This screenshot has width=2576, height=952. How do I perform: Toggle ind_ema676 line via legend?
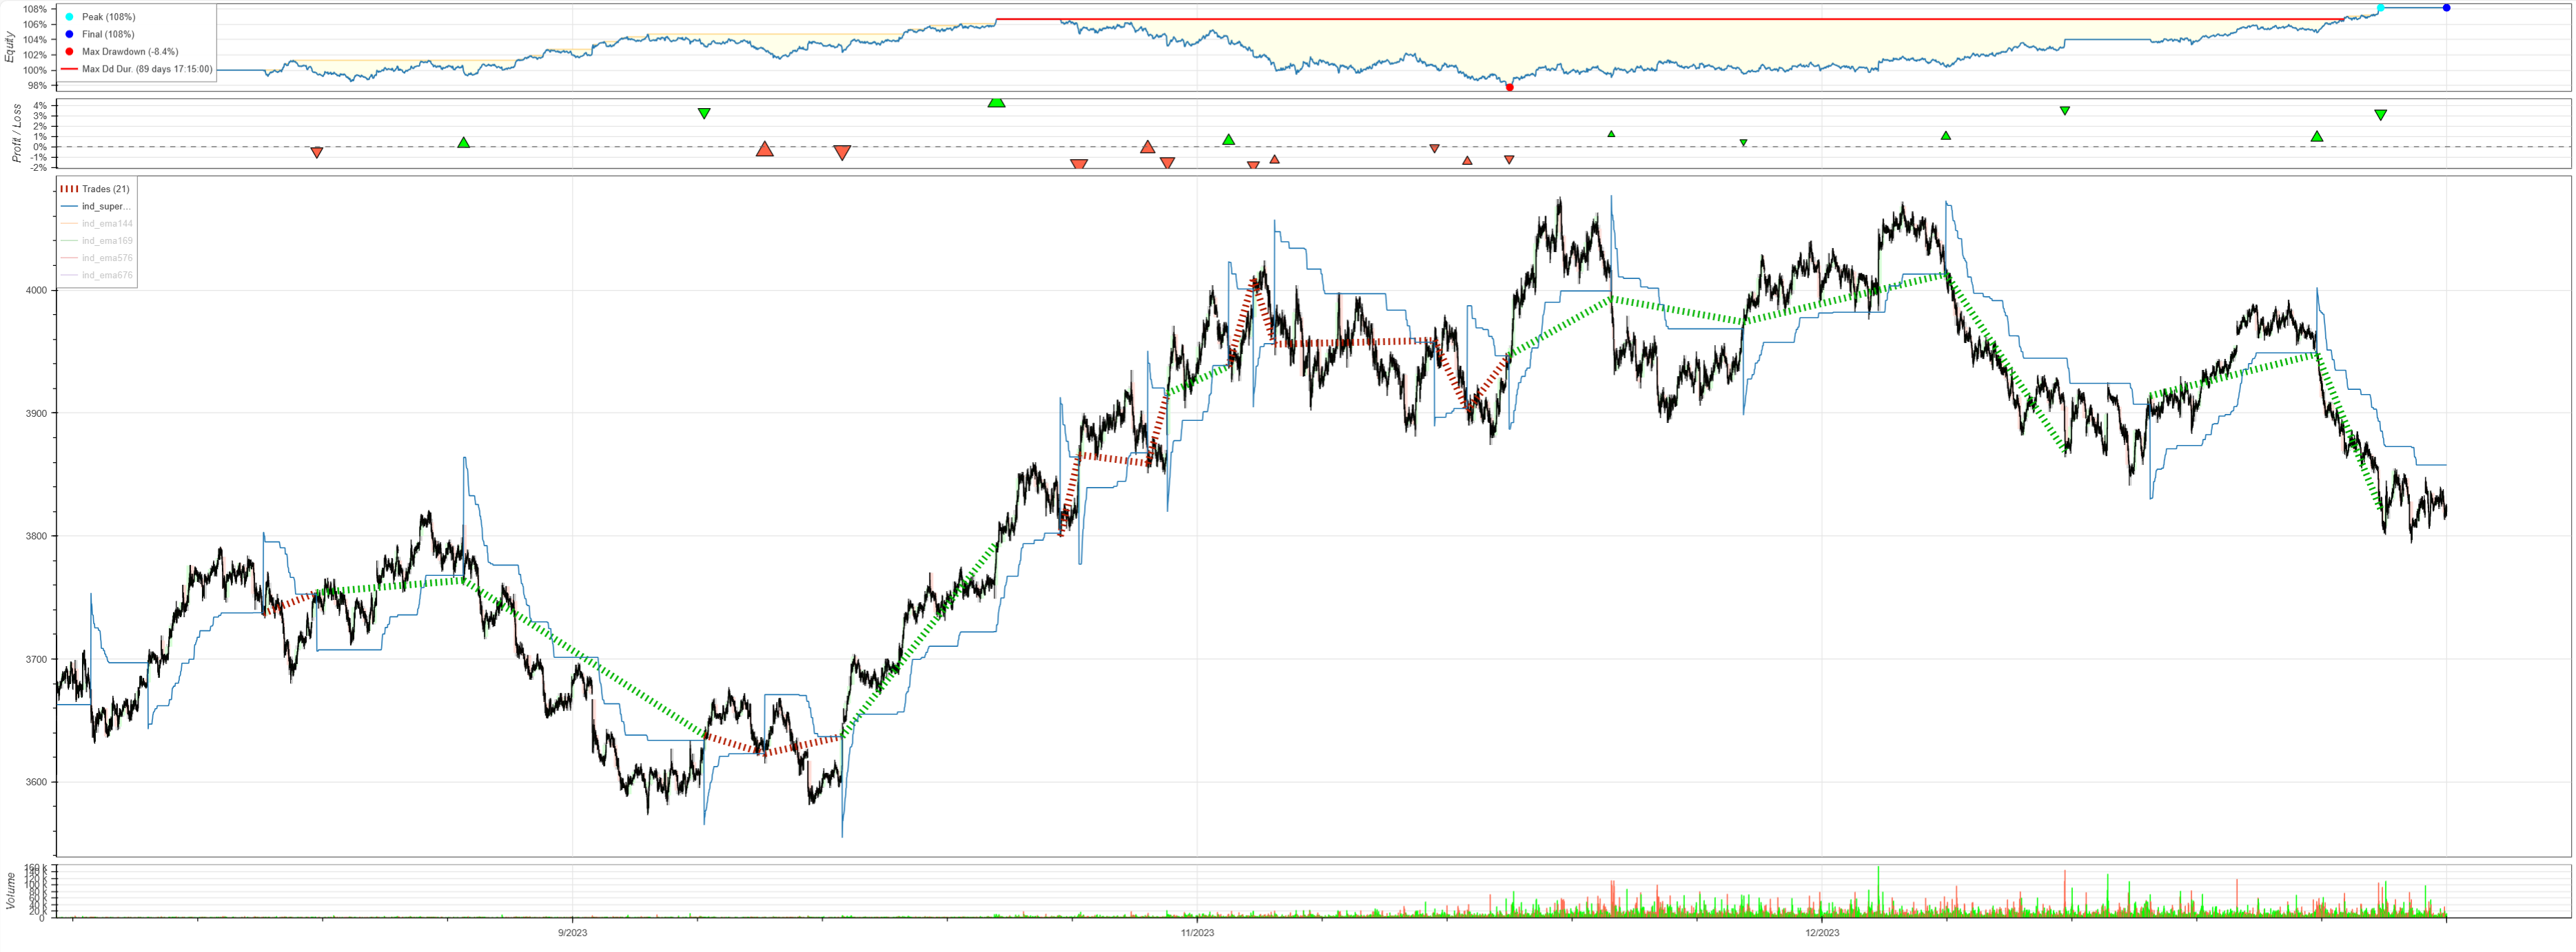(107, 275)
